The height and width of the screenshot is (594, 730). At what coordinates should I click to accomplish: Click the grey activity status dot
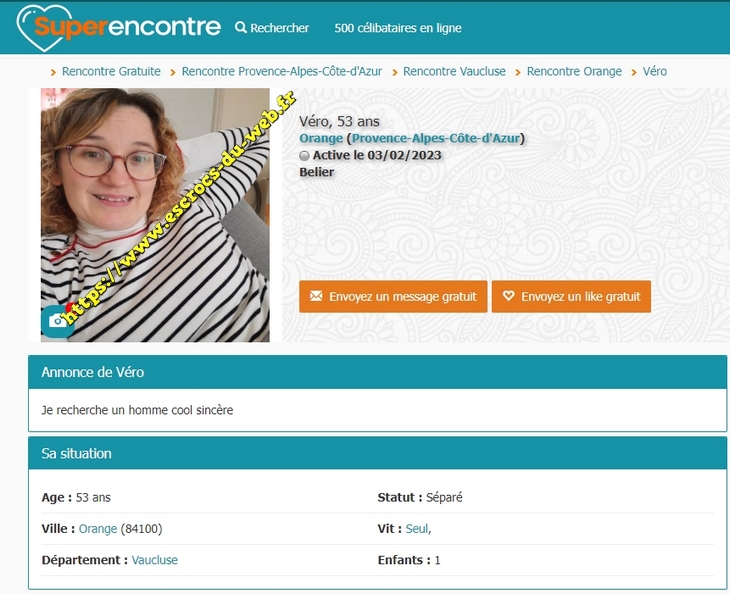[x=304, y=155]
